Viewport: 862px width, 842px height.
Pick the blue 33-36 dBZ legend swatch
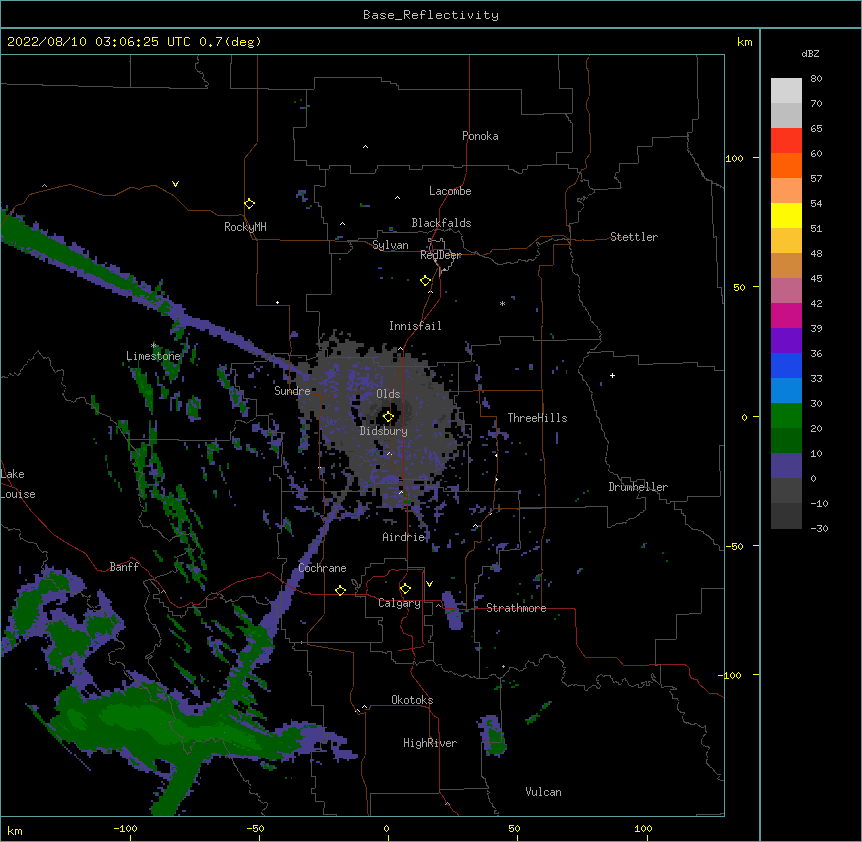tap(786, 366)
